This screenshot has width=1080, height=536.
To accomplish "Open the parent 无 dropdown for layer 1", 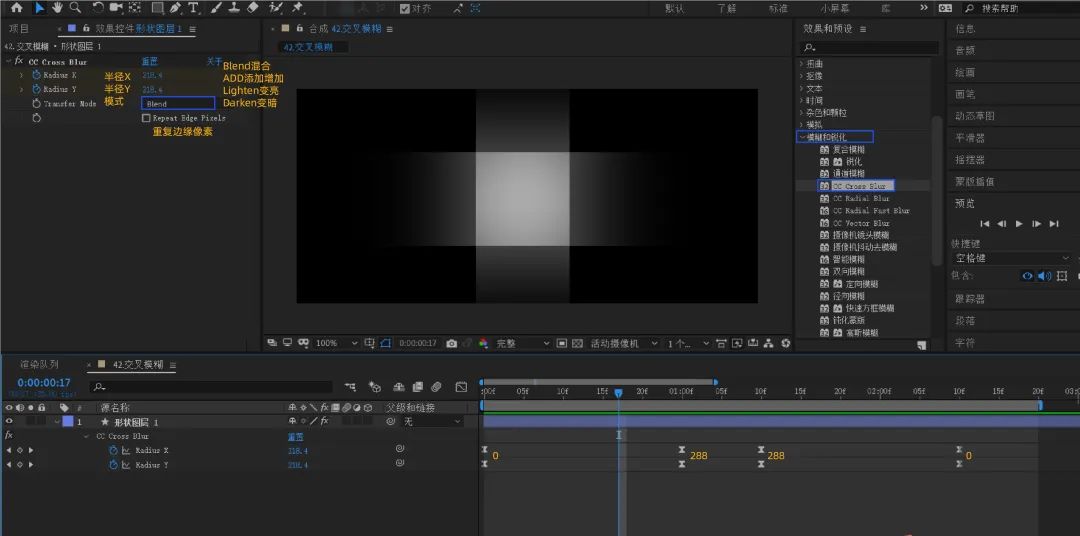I will (432, 422).
